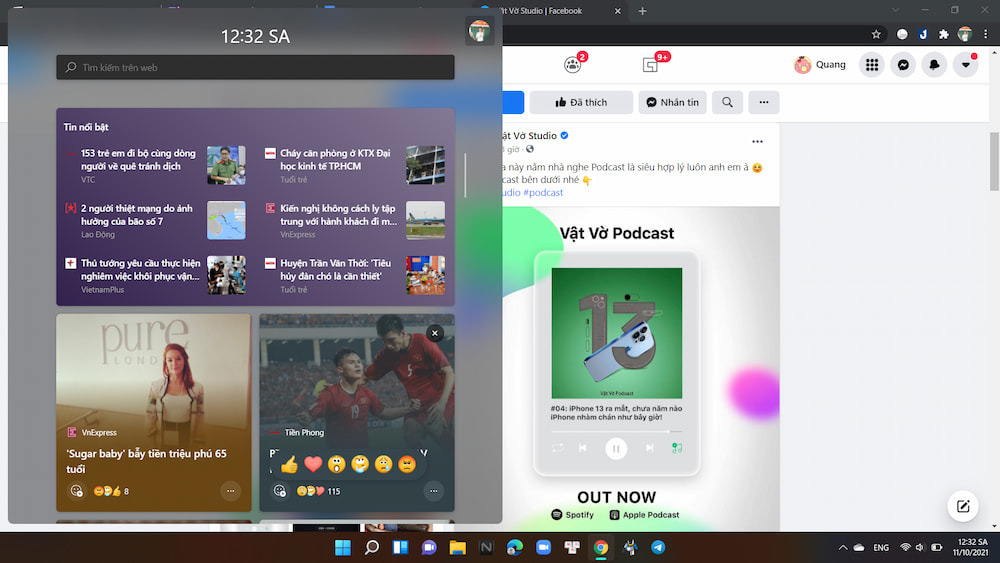Expand the Facebook account dropdown arrow

click(966, 65)
